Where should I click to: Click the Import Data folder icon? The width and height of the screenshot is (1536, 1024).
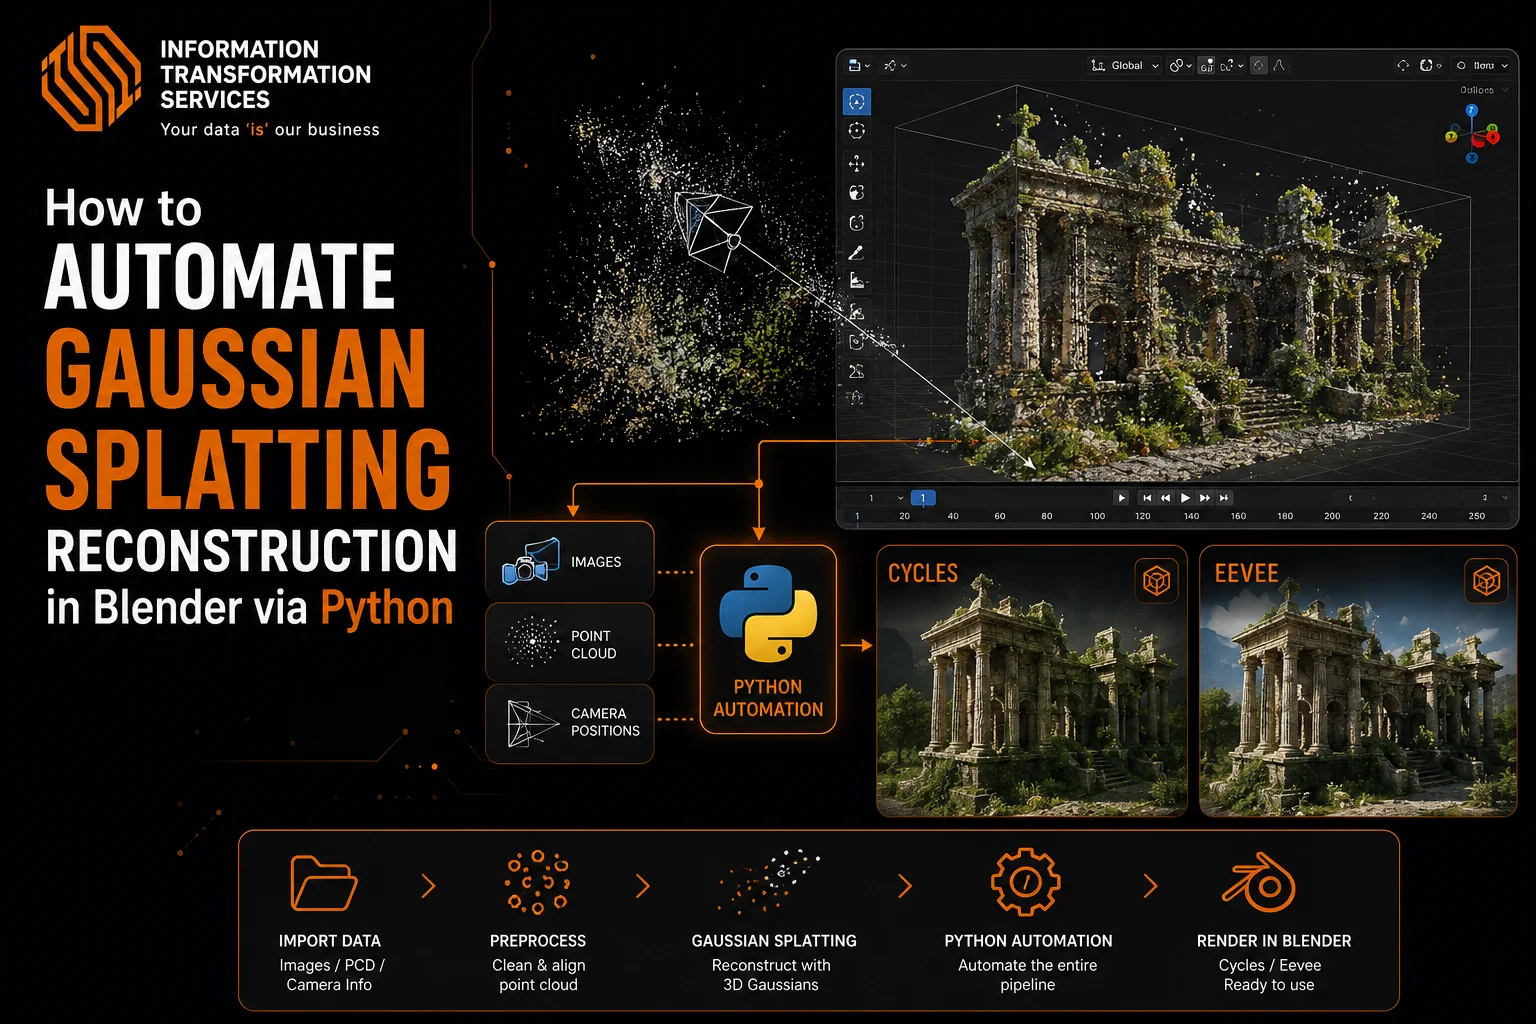pyautogui.click(x=323, y=883)
